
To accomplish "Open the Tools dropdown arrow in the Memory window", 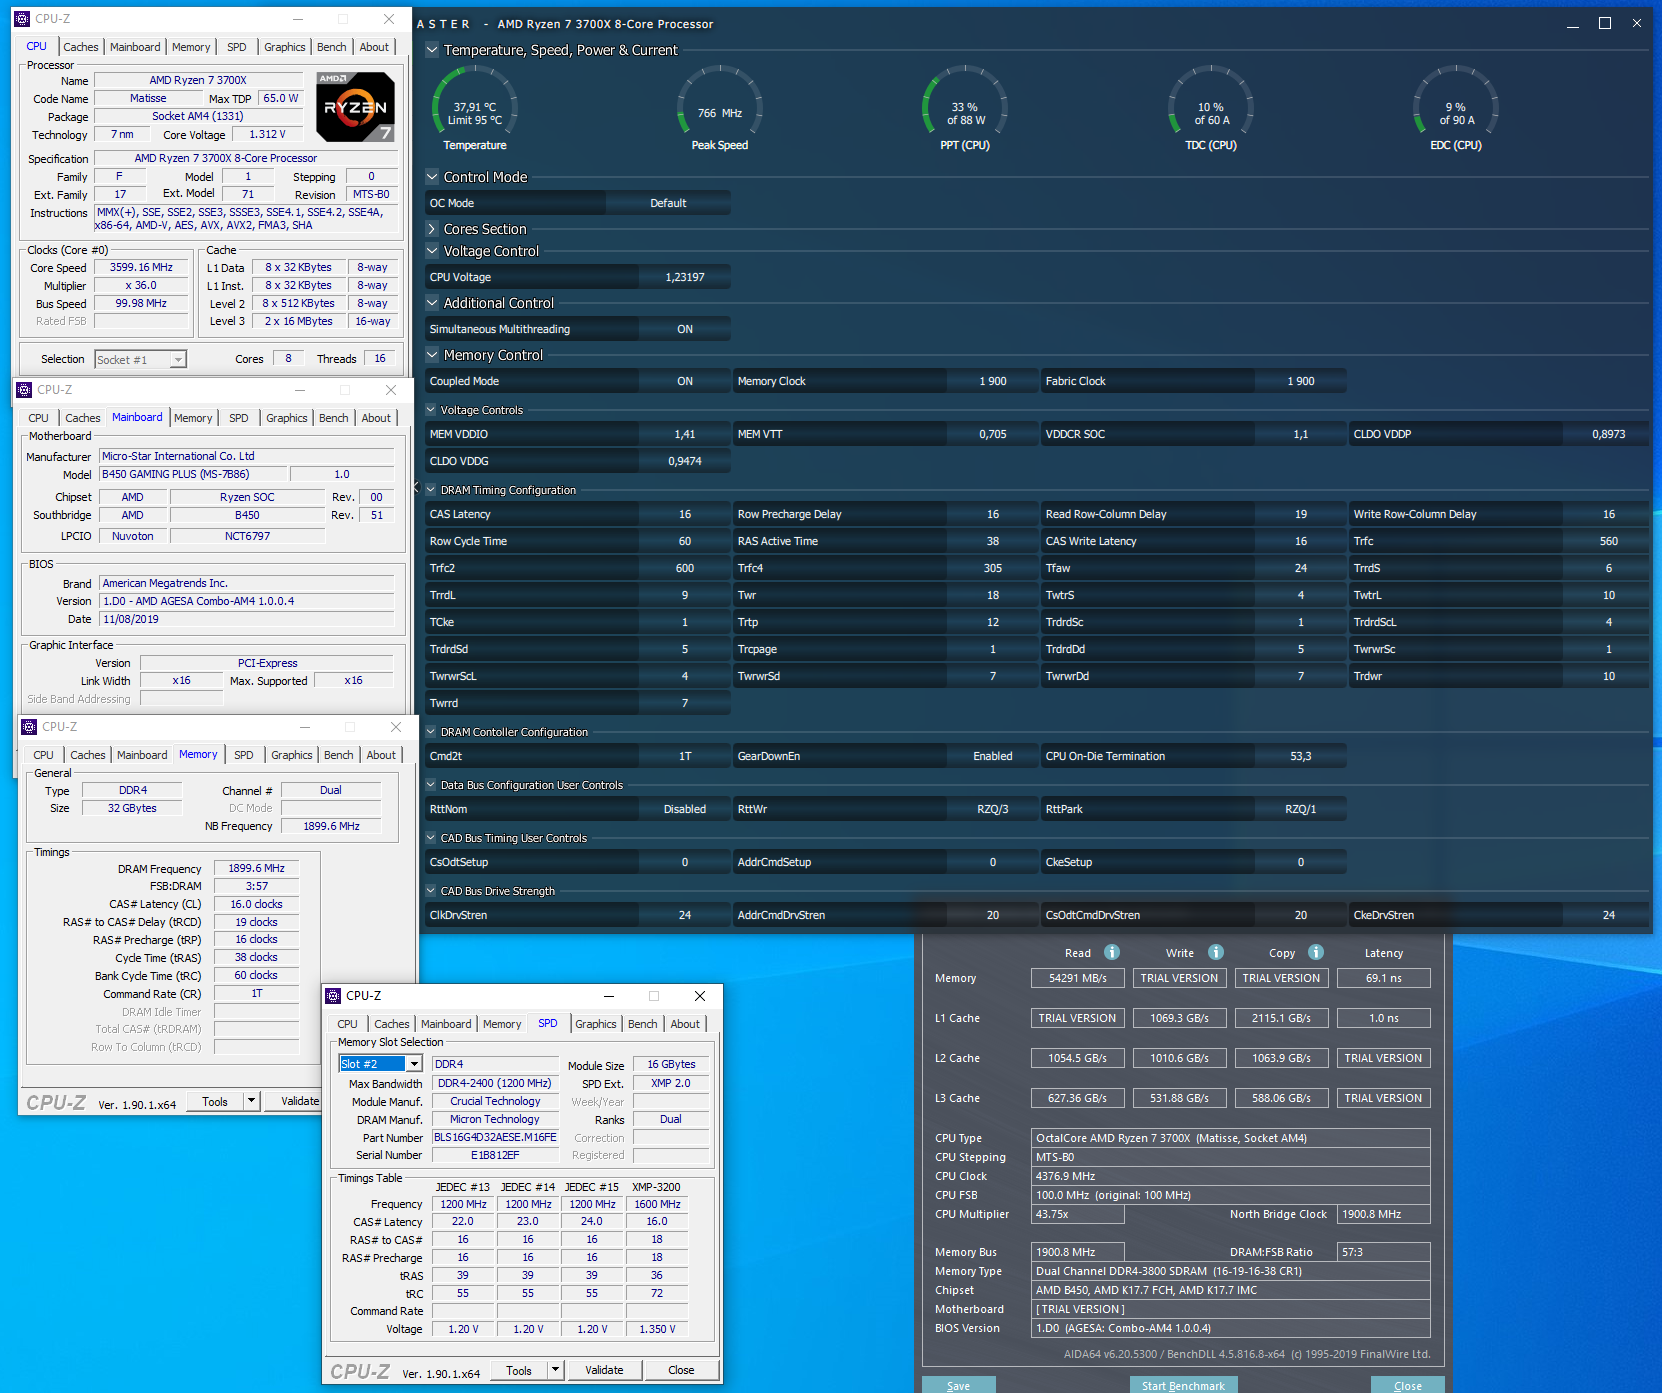I will [x=252, y=1101].
